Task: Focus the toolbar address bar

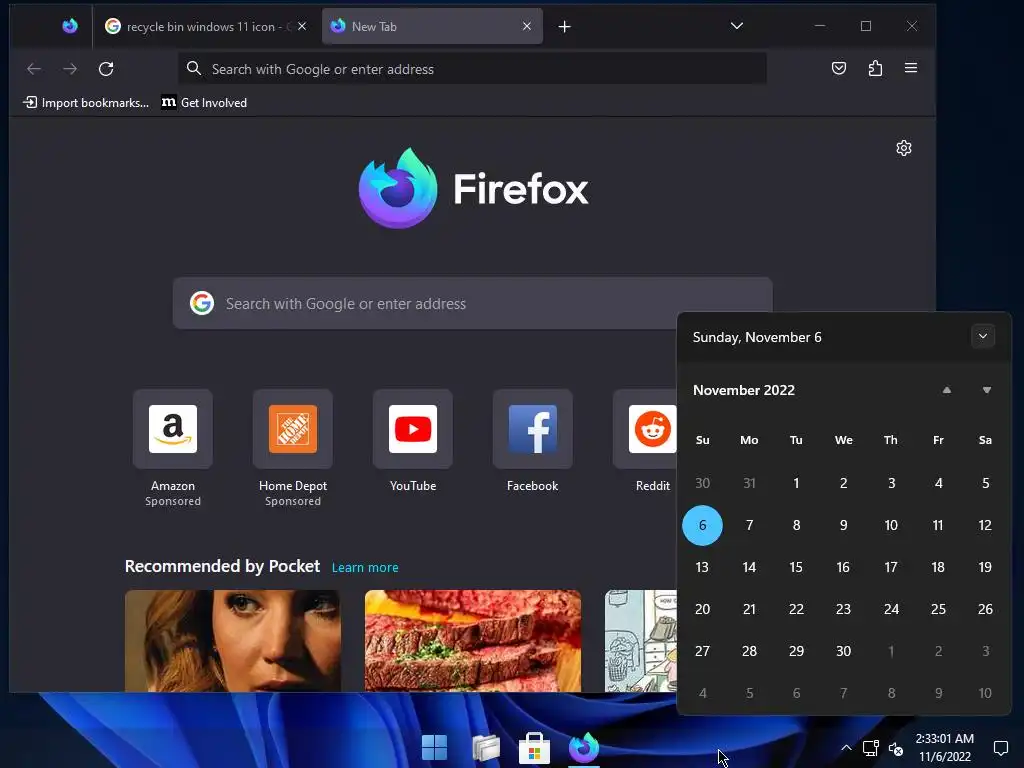Action: point(473,69)
